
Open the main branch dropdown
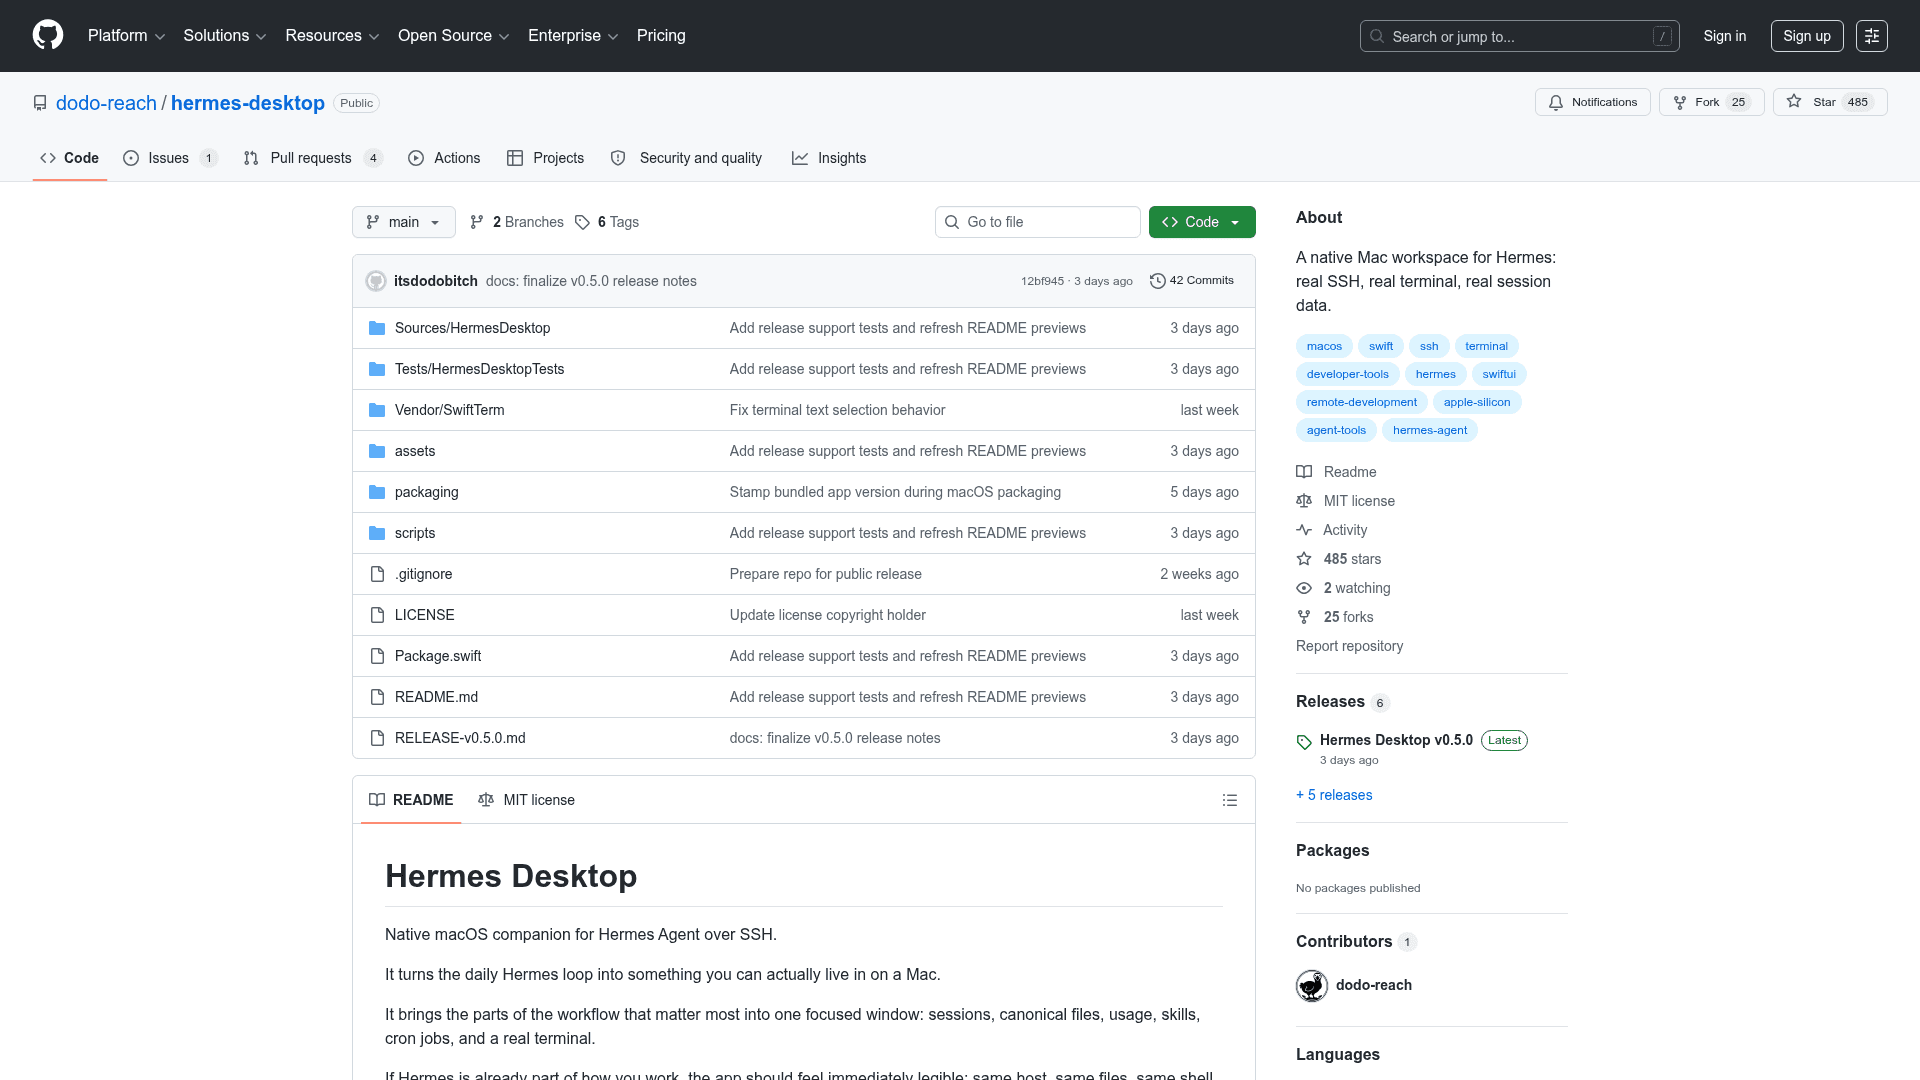tap(403, 222)
